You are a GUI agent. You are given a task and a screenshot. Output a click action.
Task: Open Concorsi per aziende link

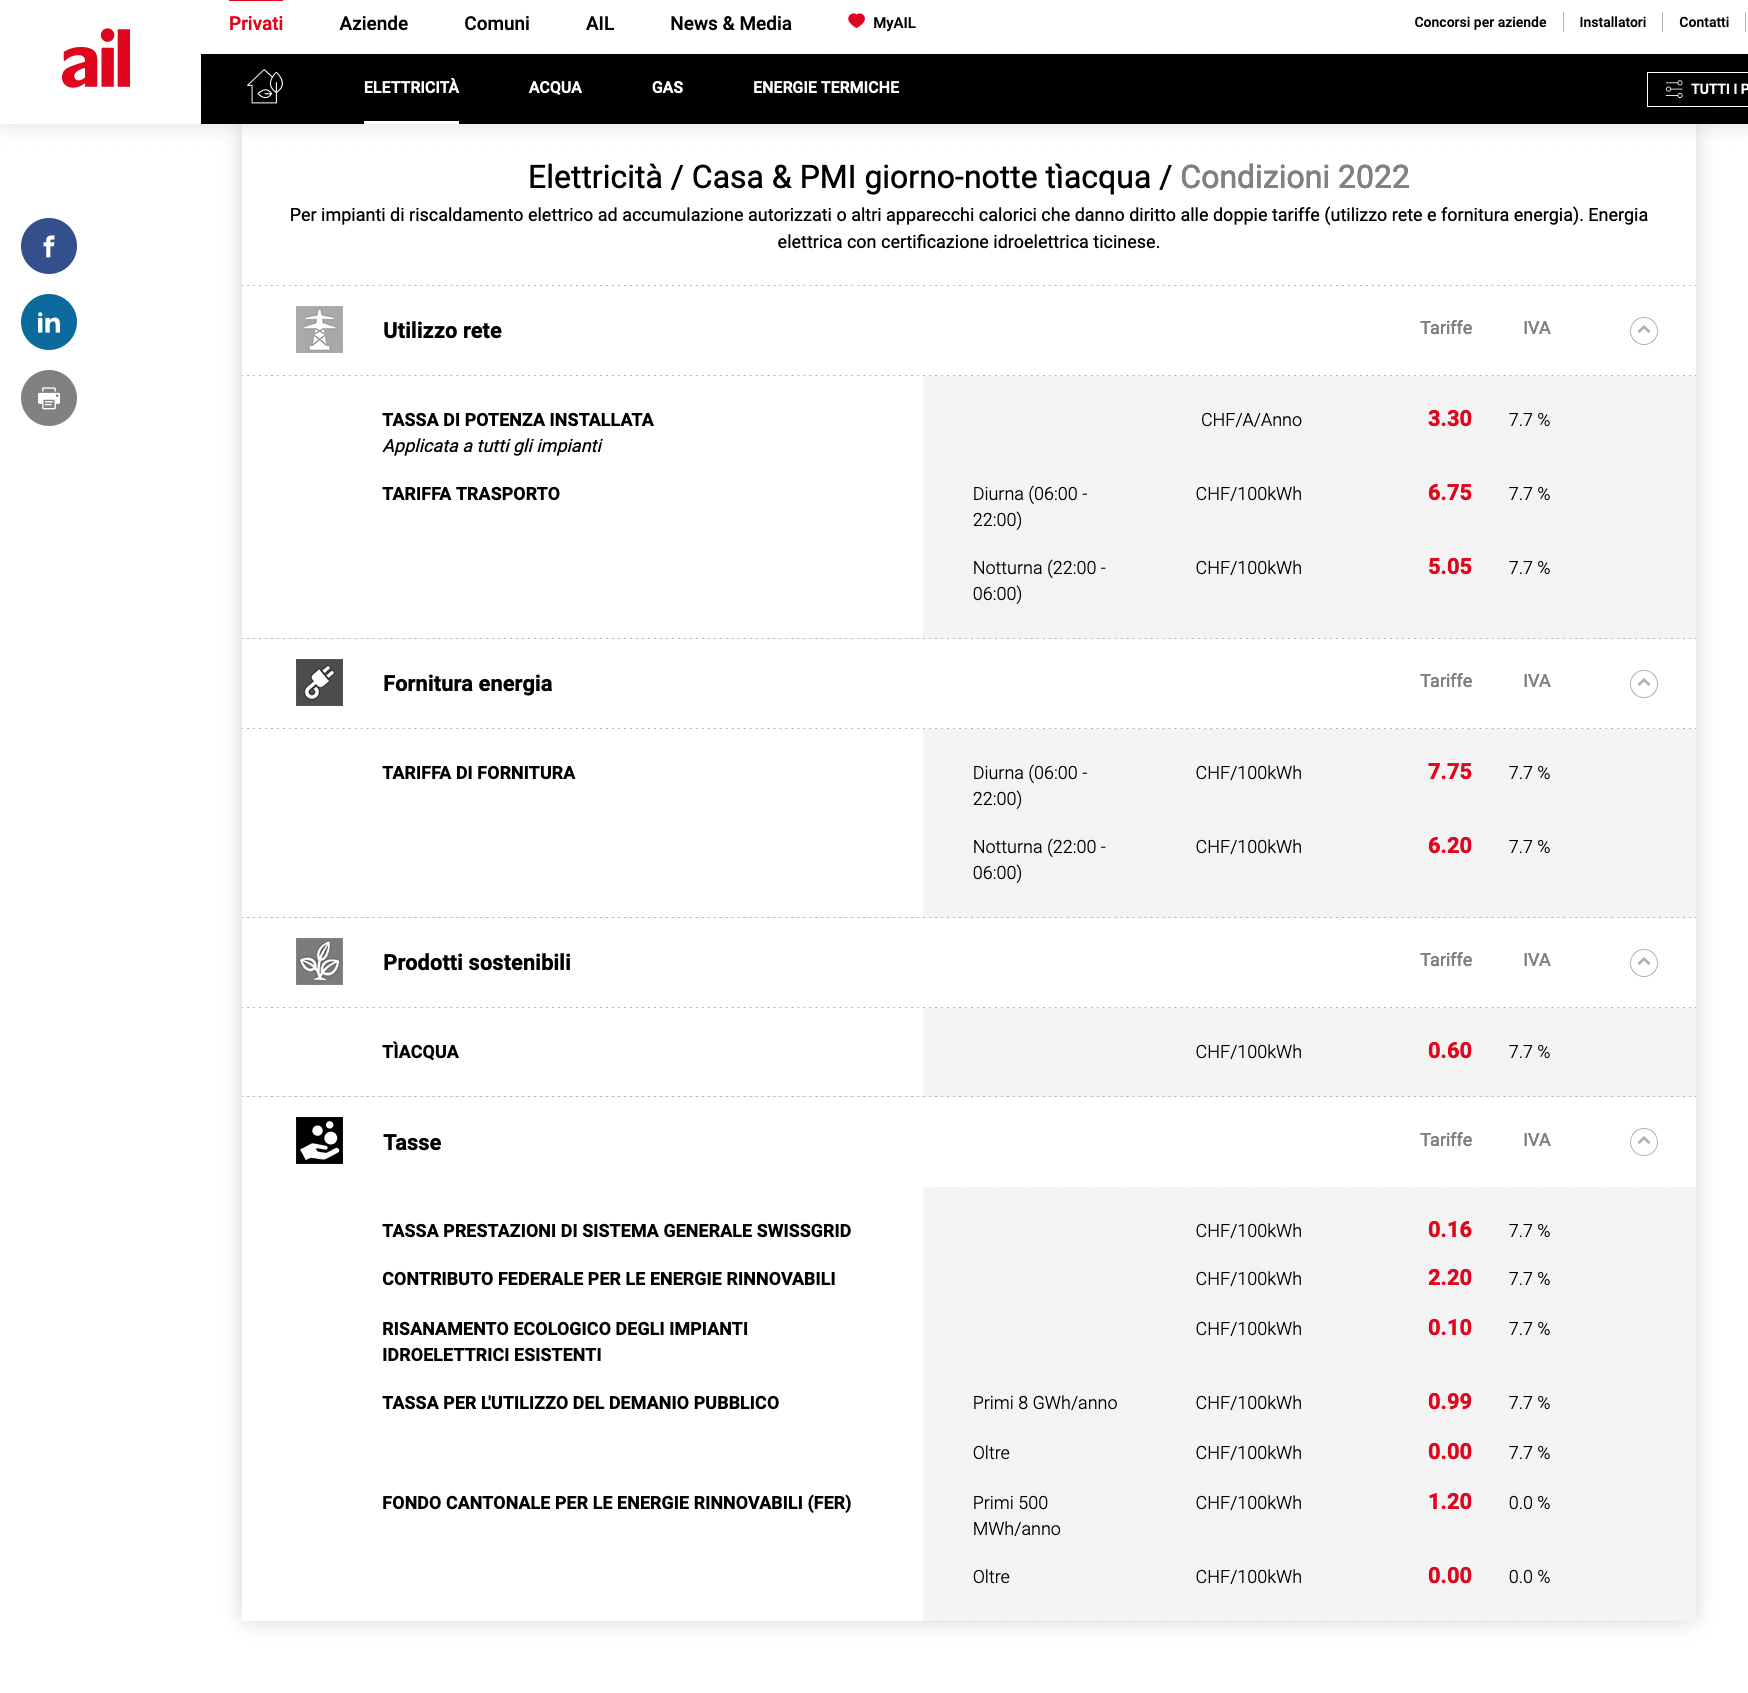click(x=1479, y=22)
